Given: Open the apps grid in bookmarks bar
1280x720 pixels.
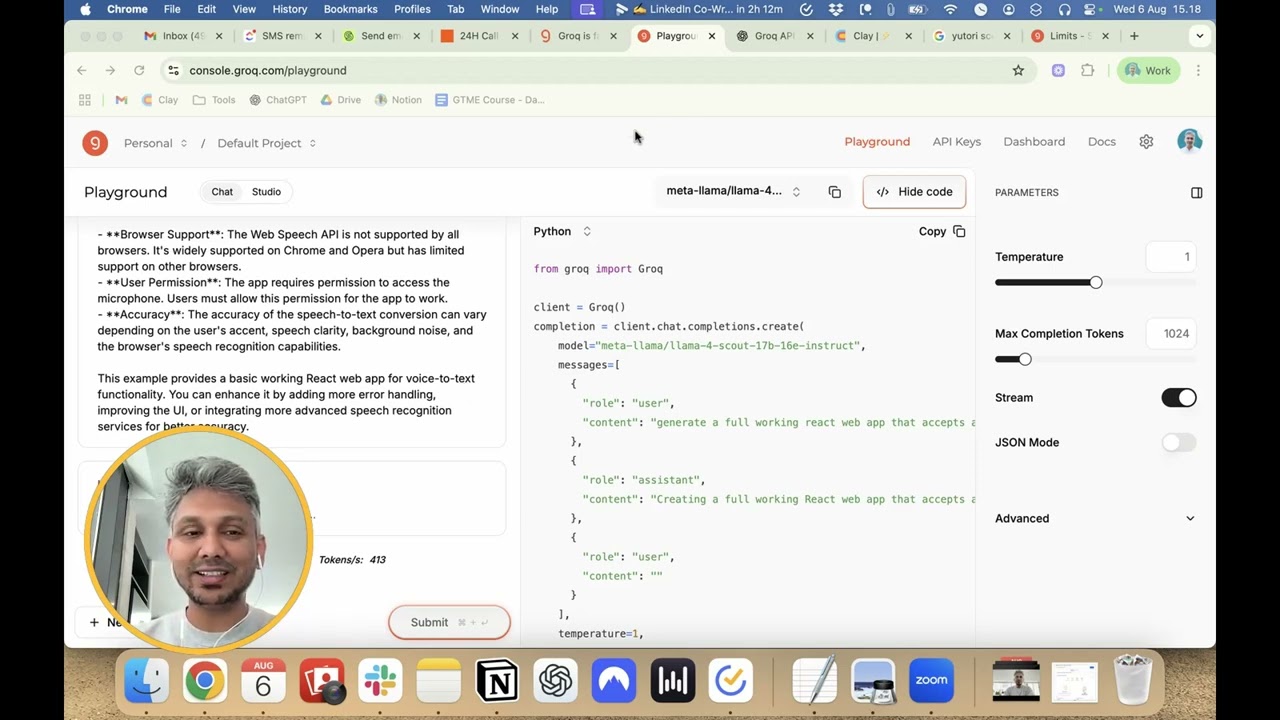Looking at the screenshot, I should (85, 100).
